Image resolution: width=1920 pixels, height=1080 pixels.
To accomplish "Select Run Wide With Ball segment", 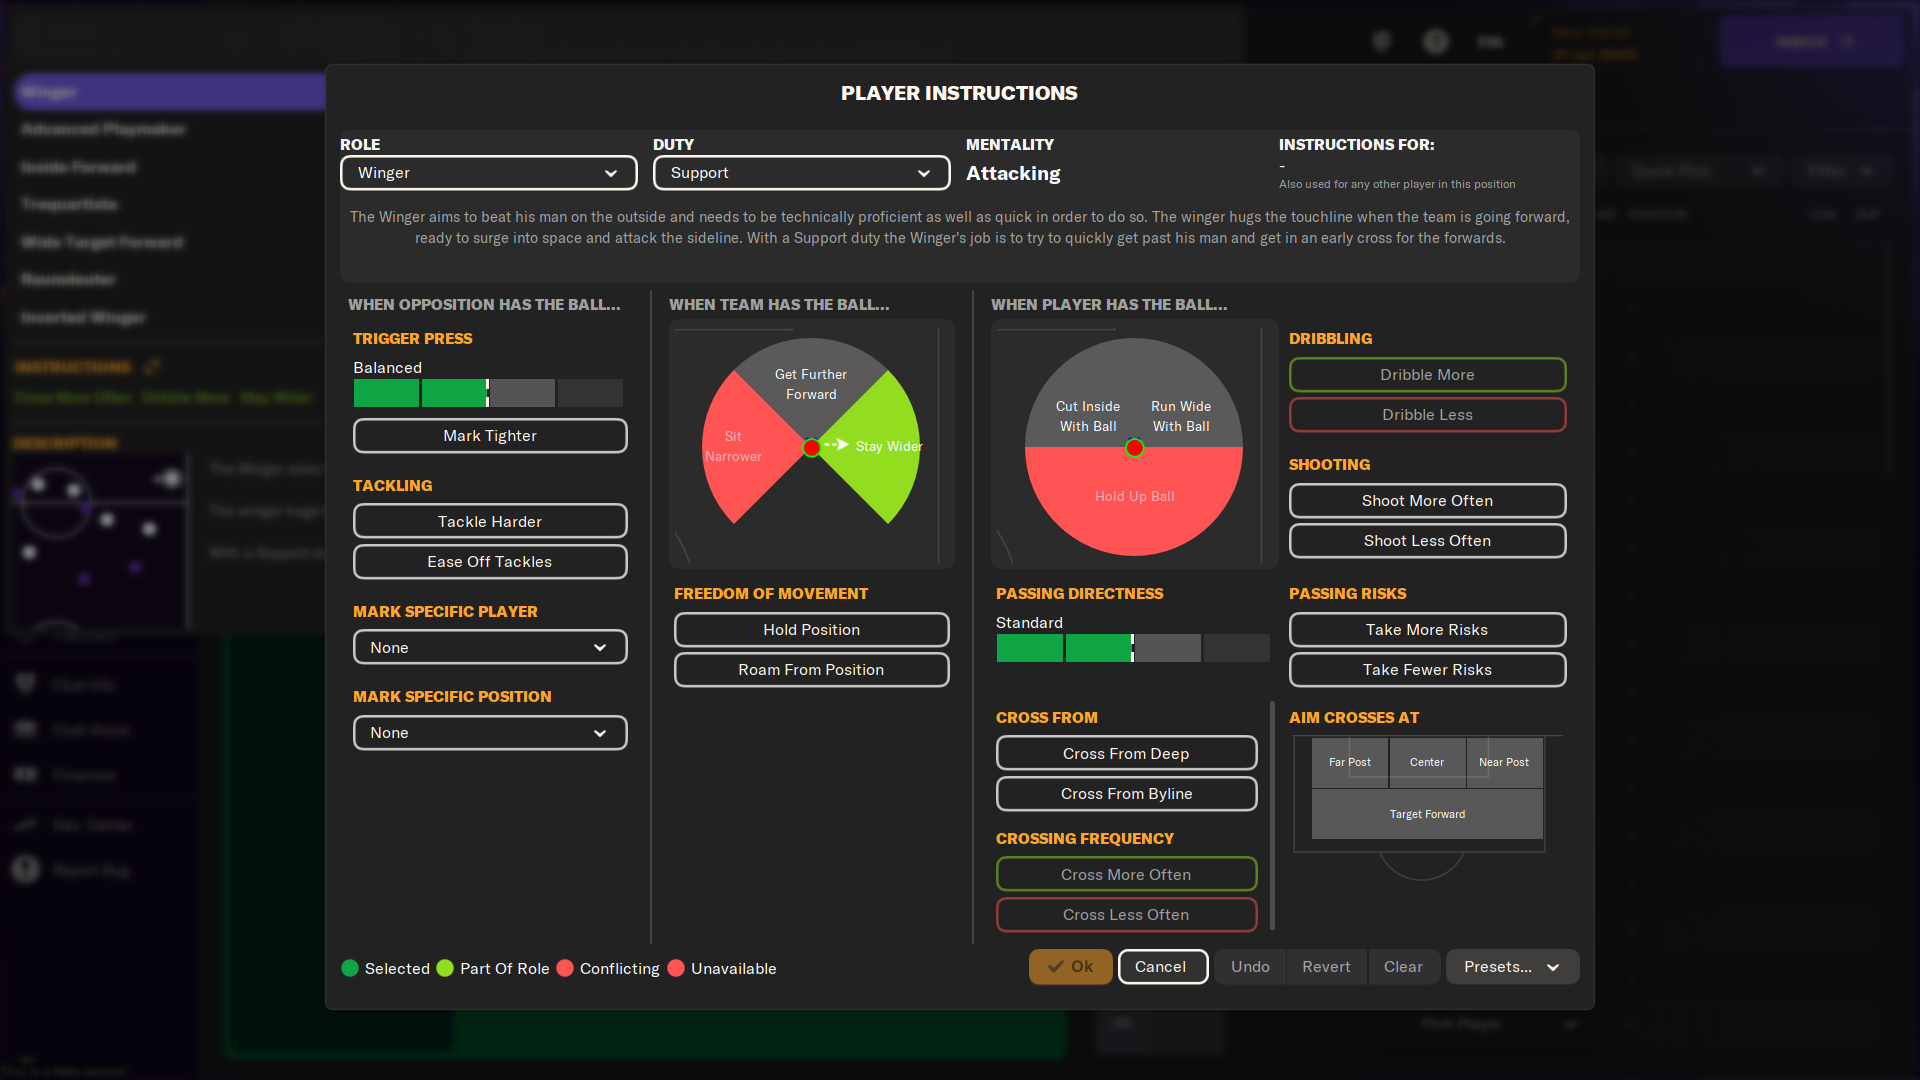I will (1181, 416).
